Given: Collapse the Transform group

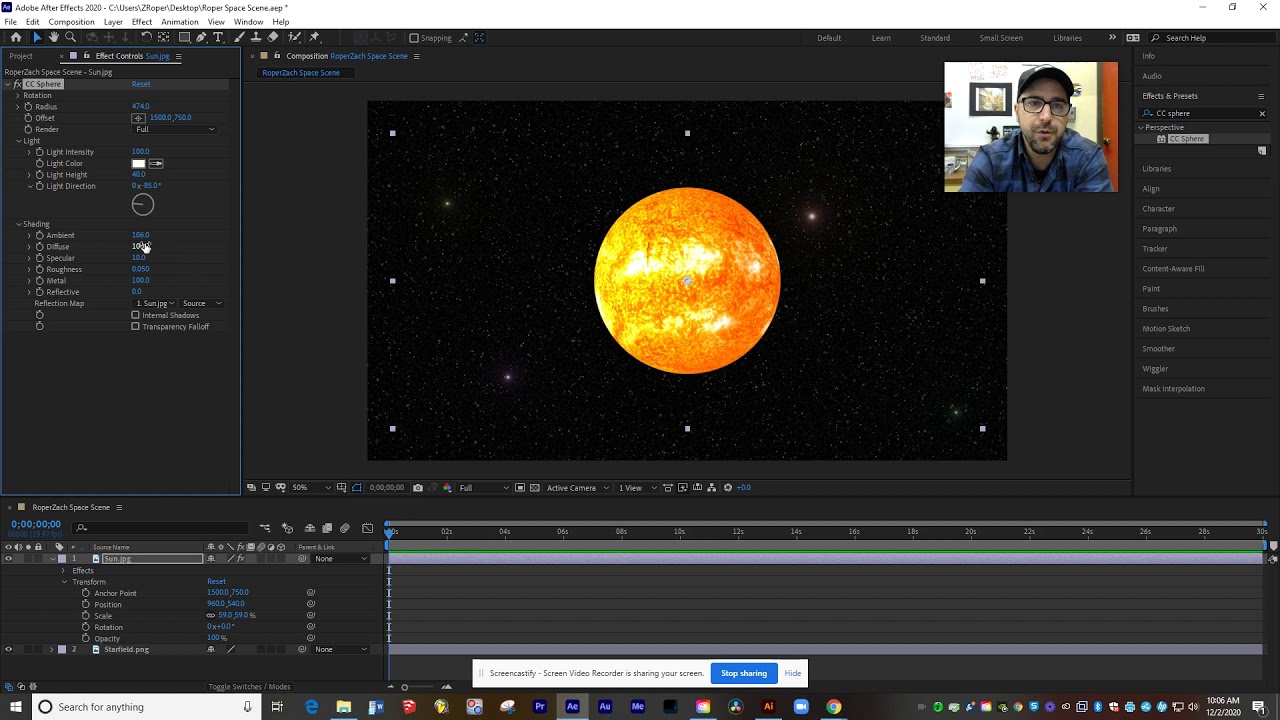Looking at the screenshot, I should pyautogui.click(x=64, y=582).
